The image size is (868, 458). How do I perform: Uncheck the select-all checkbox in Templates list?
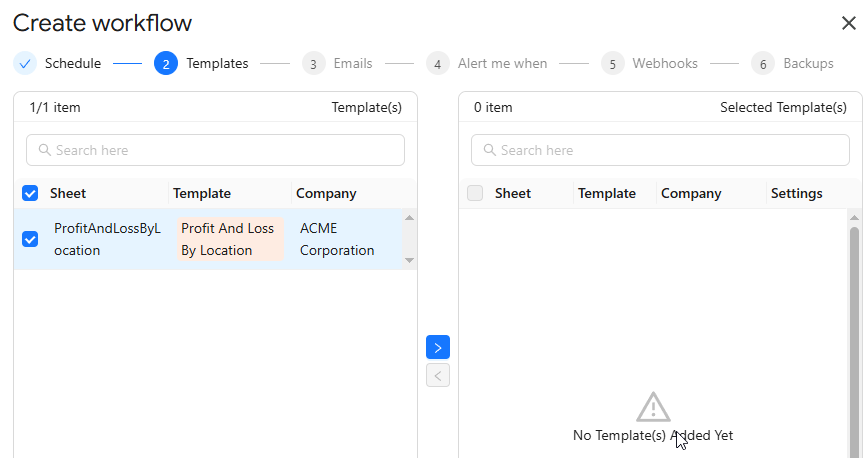tap(30, 193)
